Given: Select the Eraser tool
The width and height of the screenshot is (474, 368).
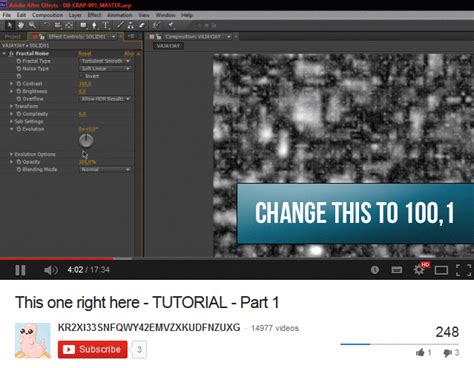Looking at the screenshot, I should [x=142, y=25].
